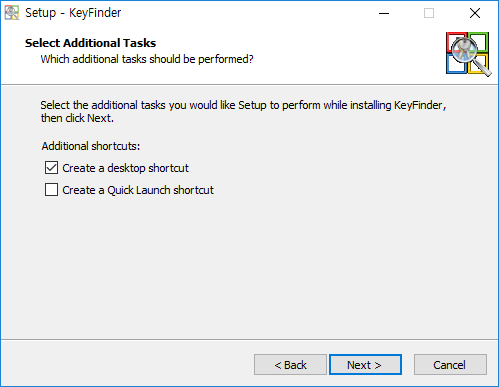Click the grayed-out maximize window button
Image resolution: width=499 pixels, height=387 pixels.
[429, 13]
